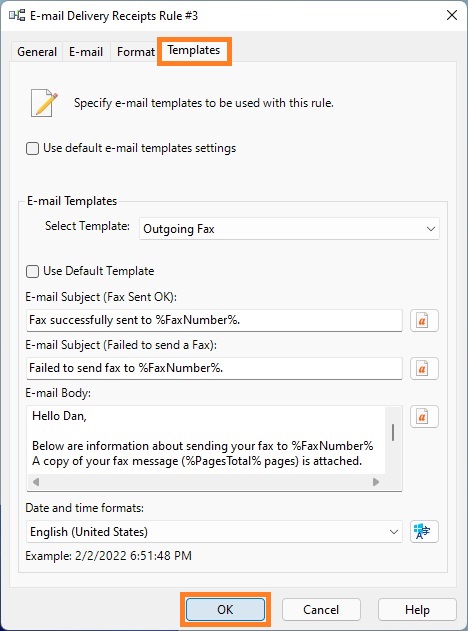Open the Date and time formats dropdown
The width and height of the screenshot is (468, 631).
pyautogui.click(x=214, y=532)
